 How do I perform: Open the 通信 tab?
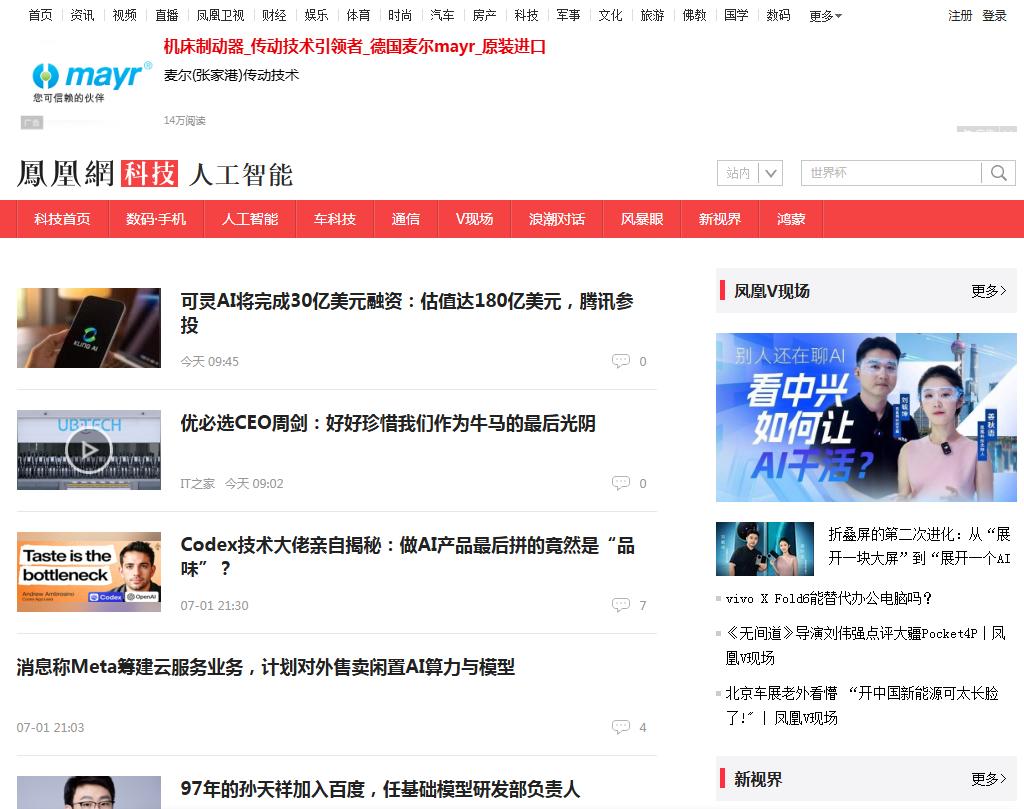click(x=406, y=219)
